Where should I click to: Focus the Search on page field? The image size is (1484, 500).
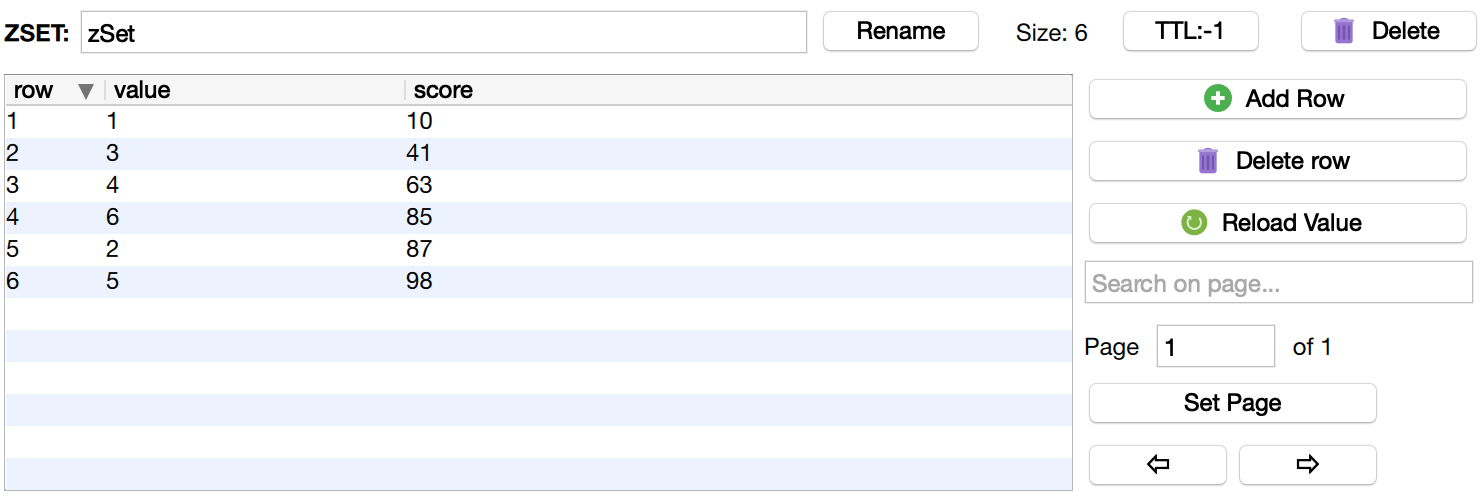click(x=1278, y=284)
